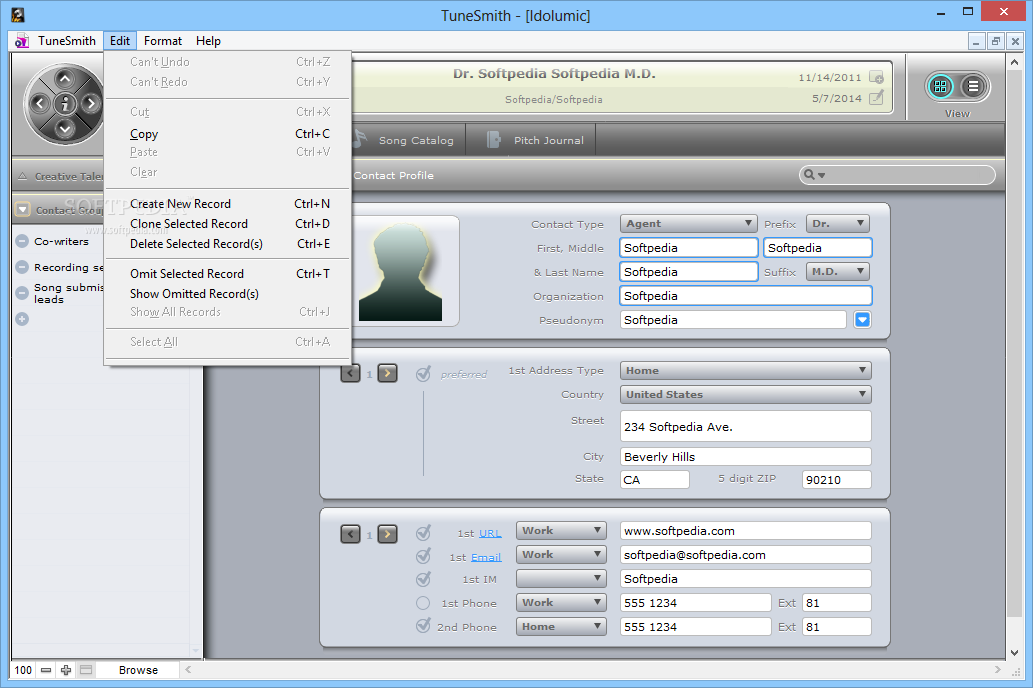The width and height of the screenshot is (1033, 688).
Task: Open the Format menu
Action: (x=163, y=41)
